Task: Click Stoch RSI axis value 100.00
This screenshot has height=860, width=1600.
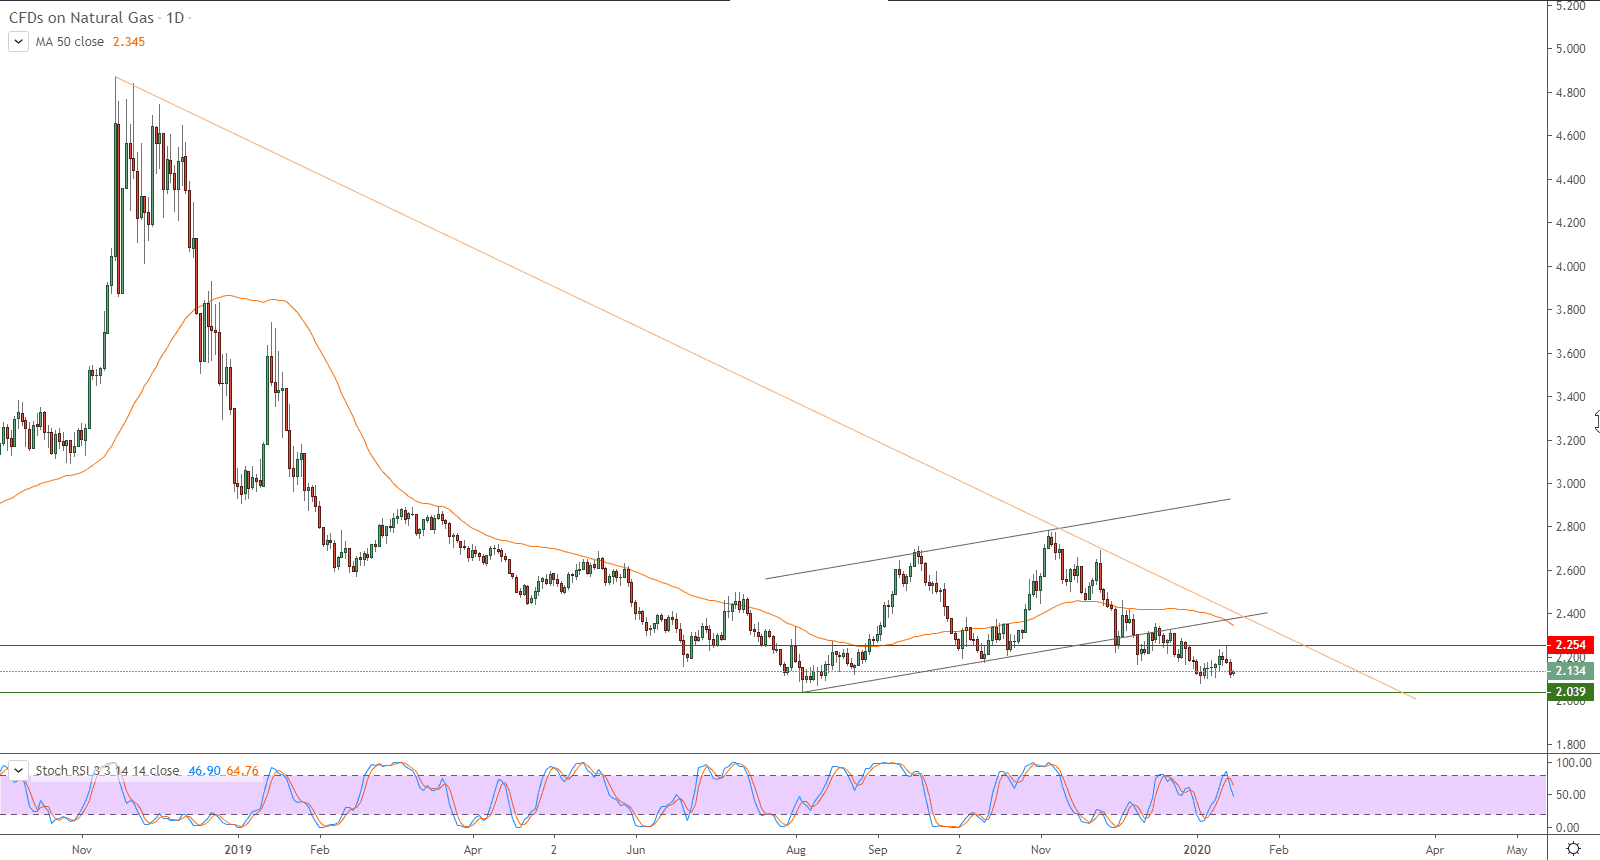Action: coord(1574,763)
